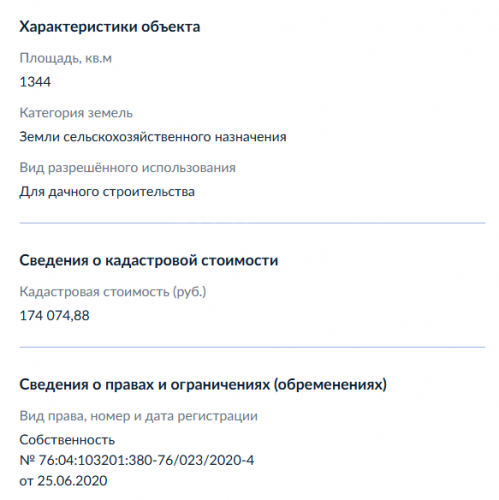The image size is (499, 500).
Task: Click the word (обременениях) in the heading
Action: pos(330,385)
